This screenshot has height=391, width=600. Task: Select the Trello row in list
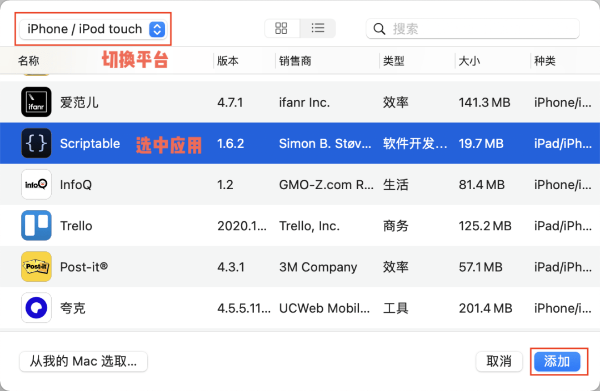point(300,225)
